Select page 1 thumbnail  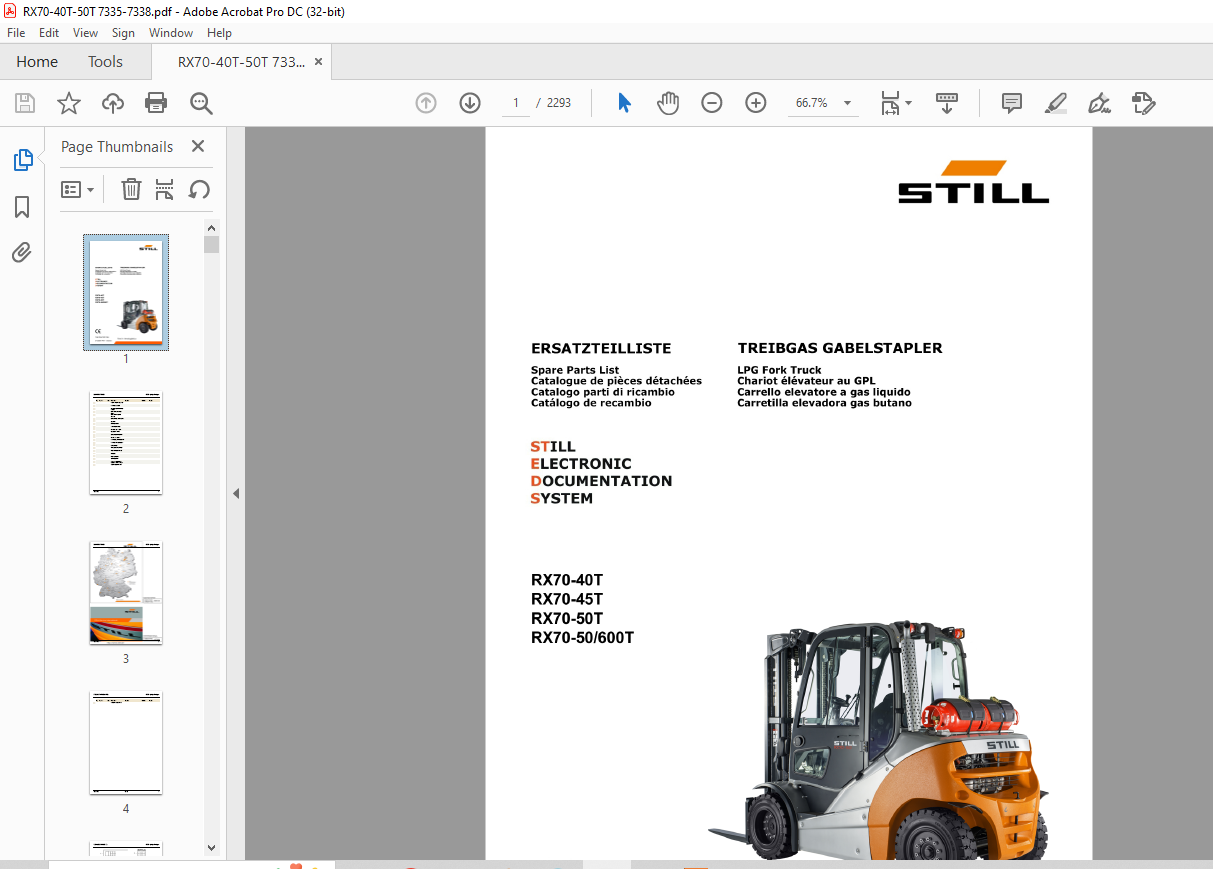[126, 292]
